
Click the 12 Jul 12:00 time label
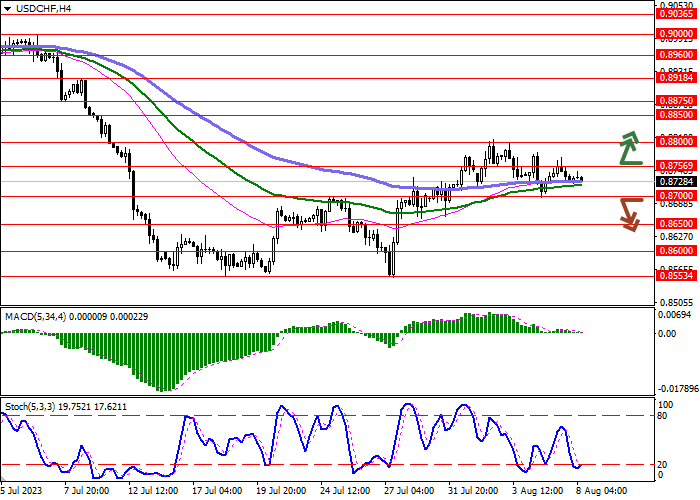[153, 491]
